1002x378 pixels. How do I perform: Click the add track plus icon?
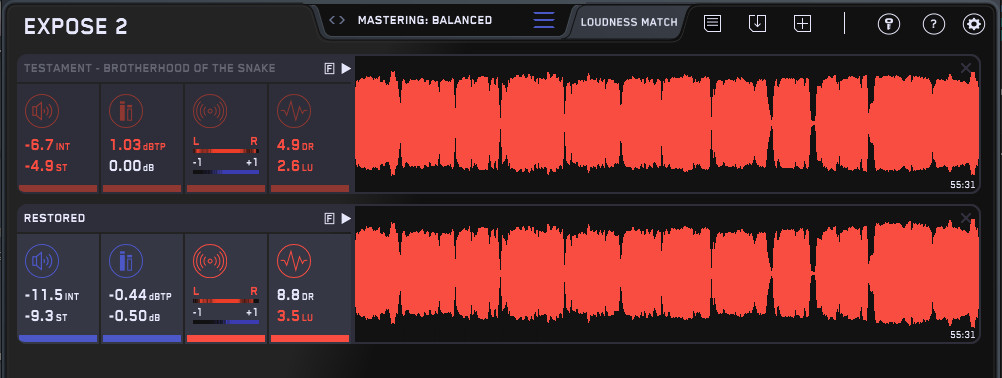802,24
